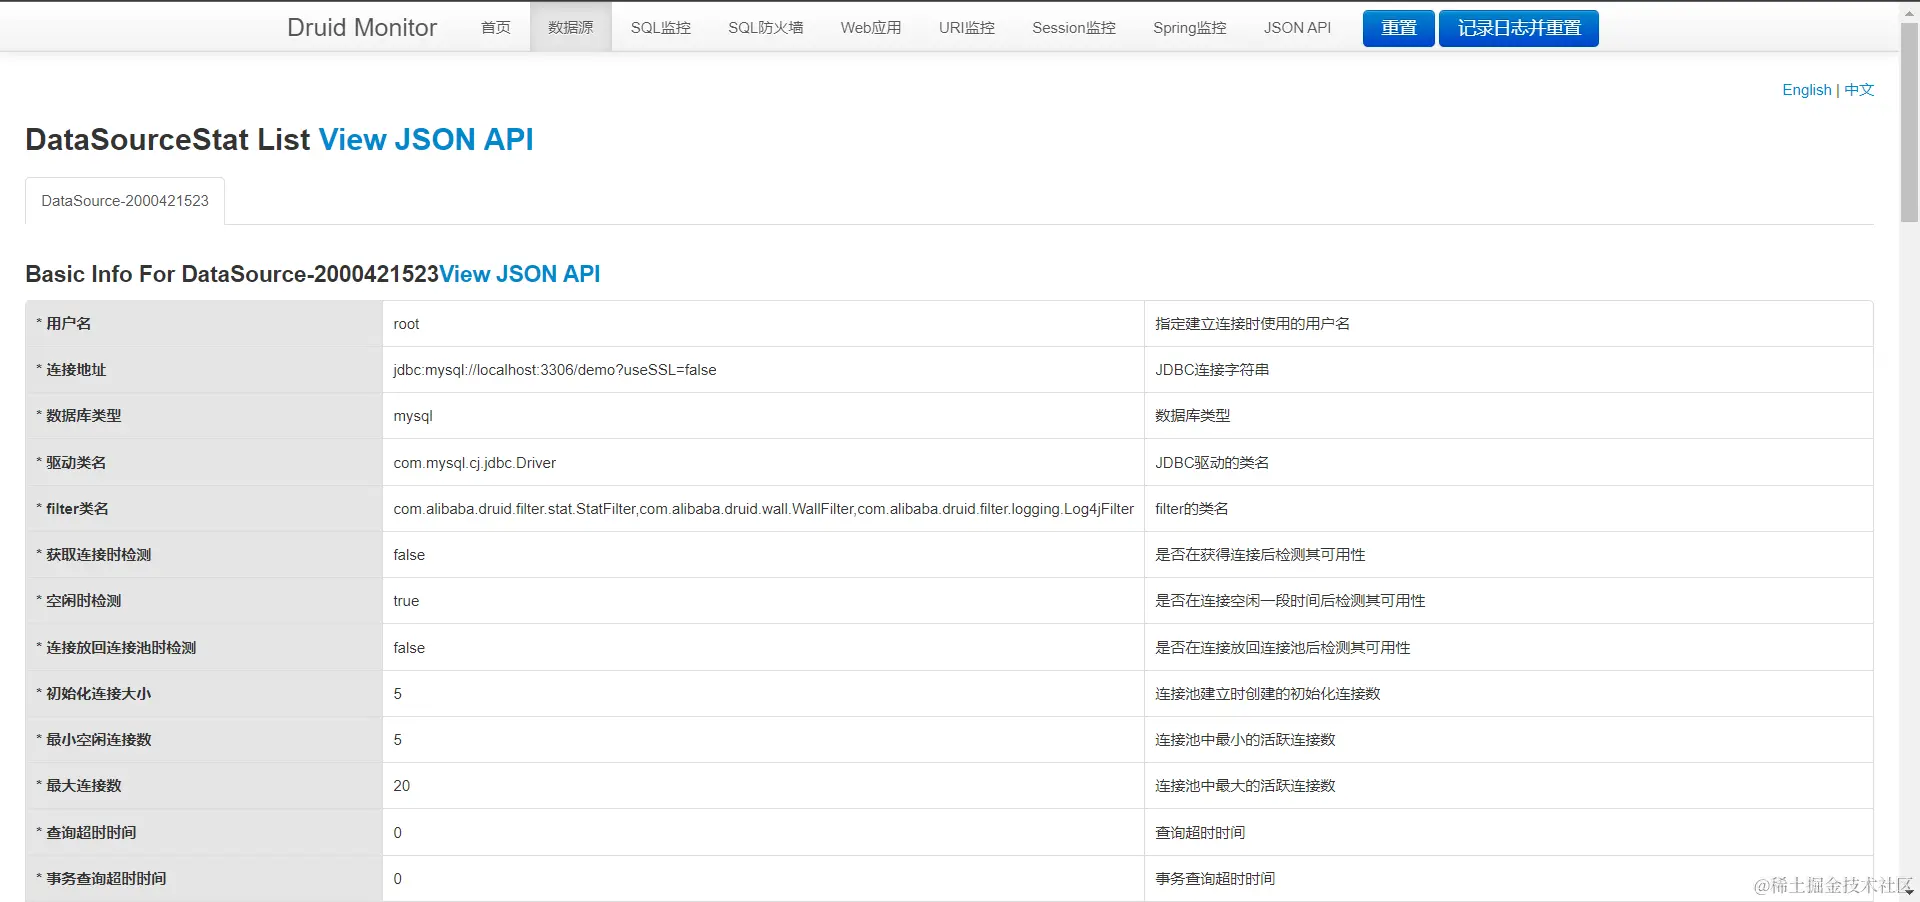Switch language to 中文
This screenshot has width=1920, height=902.
click(x=1859, y=90)
